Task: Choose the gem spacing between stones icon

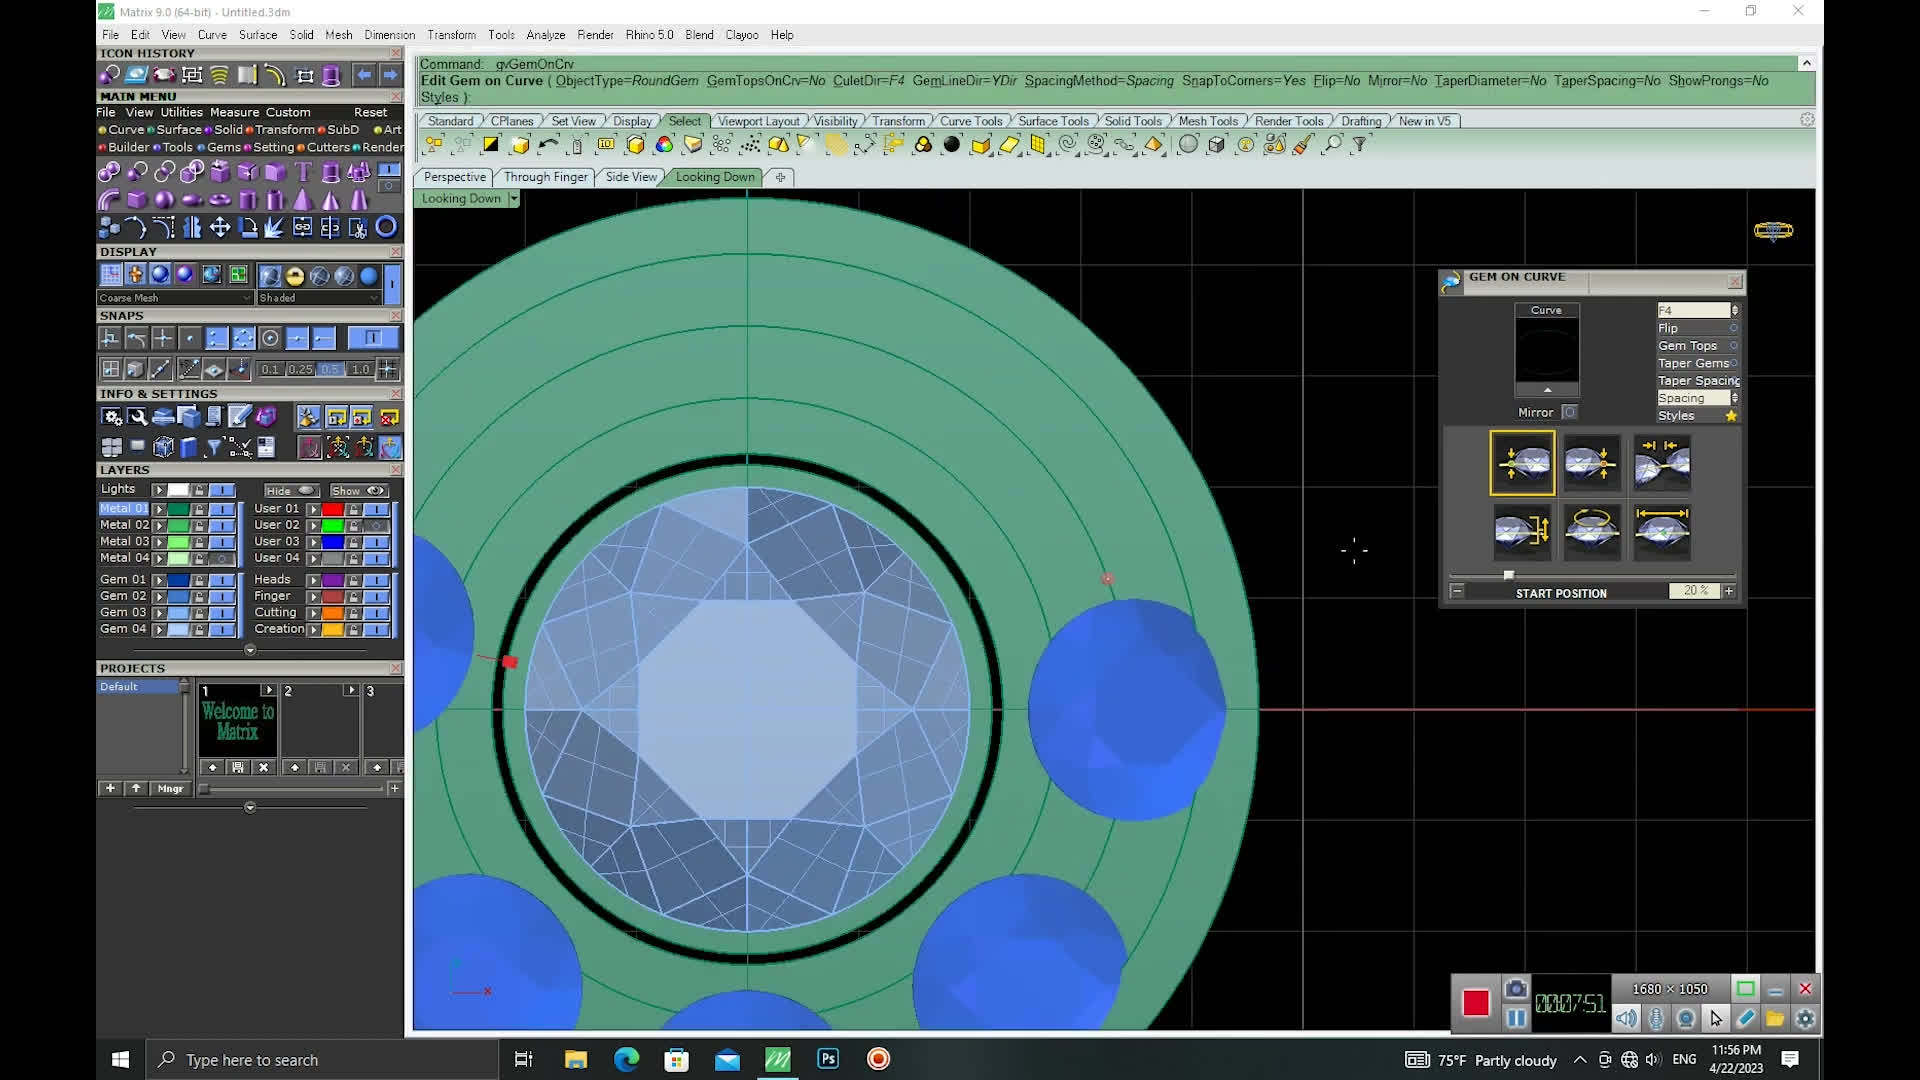Action: 1661,462
